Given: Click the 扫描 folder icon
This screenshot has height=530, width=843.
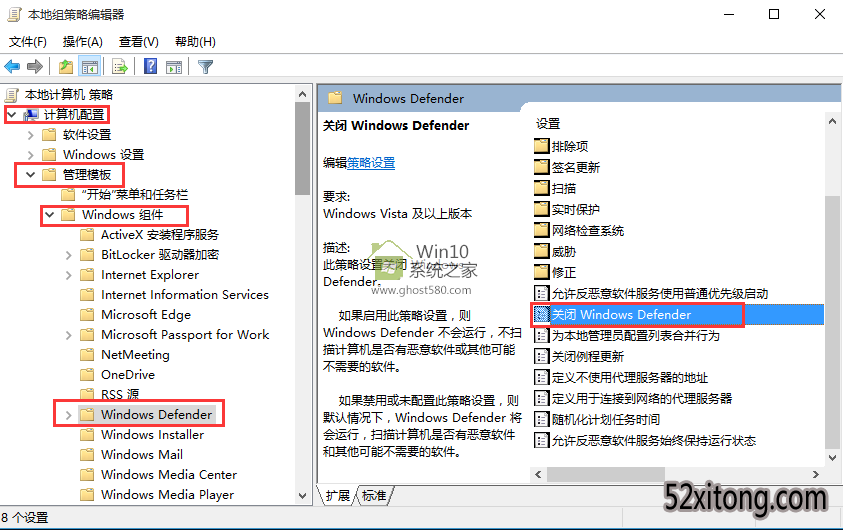Looking at the screenshot, I should coord(541,188).
